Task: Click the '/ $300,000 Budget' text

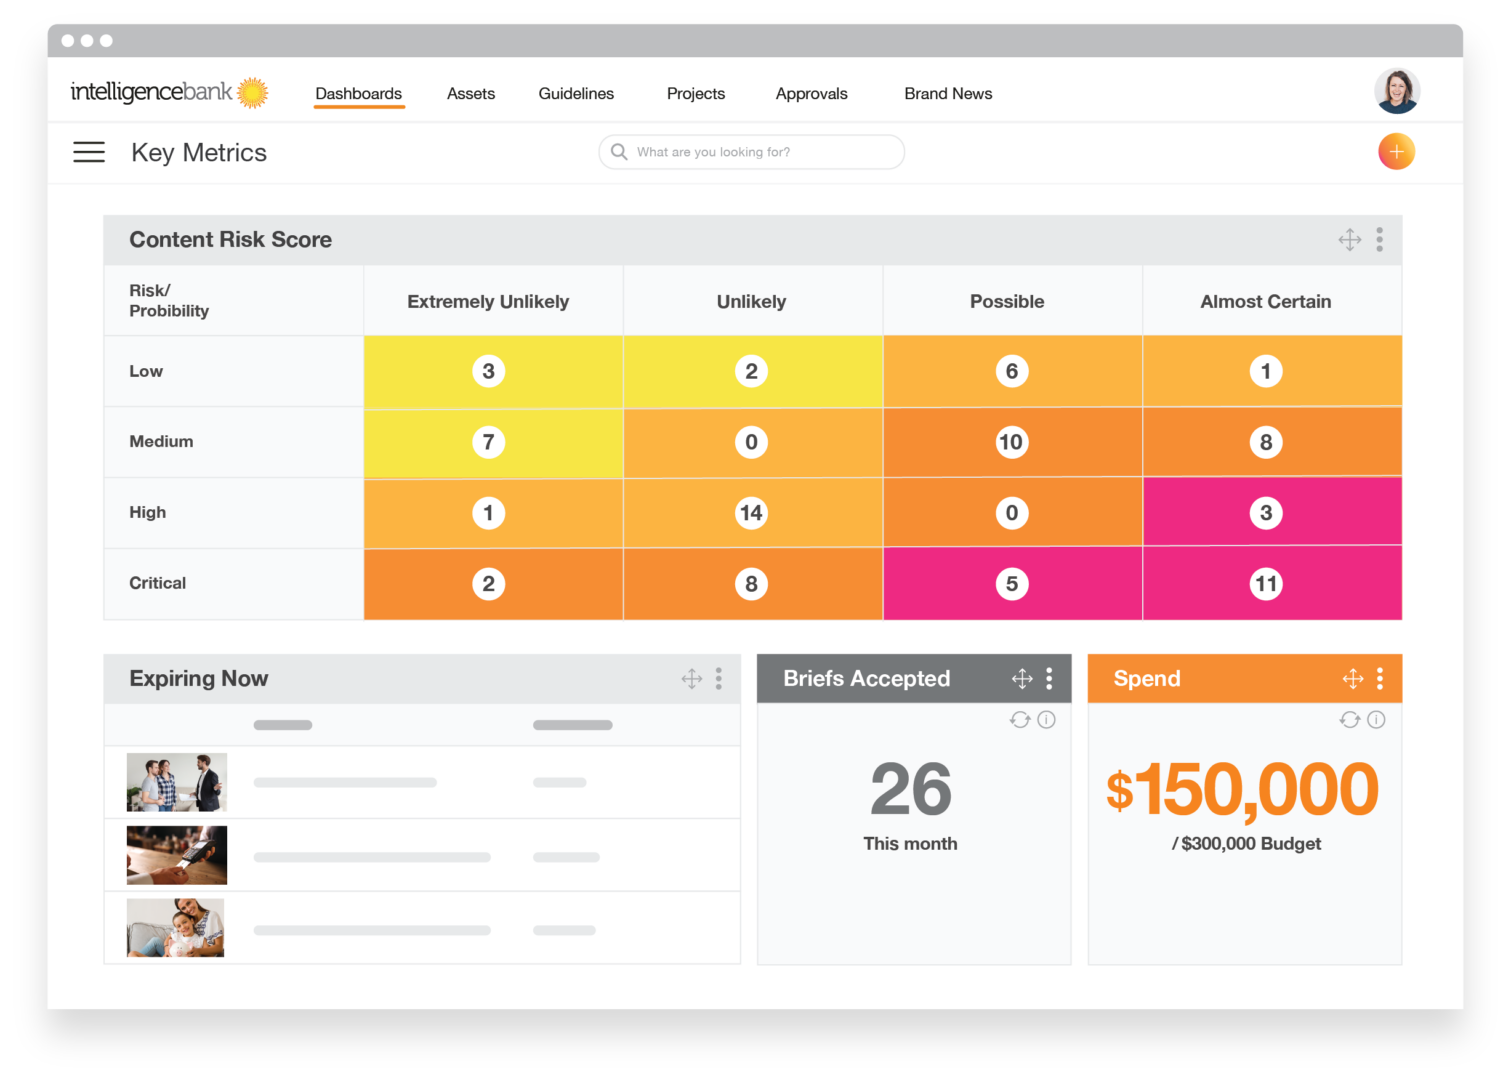Action: [x=1246, y=844]
